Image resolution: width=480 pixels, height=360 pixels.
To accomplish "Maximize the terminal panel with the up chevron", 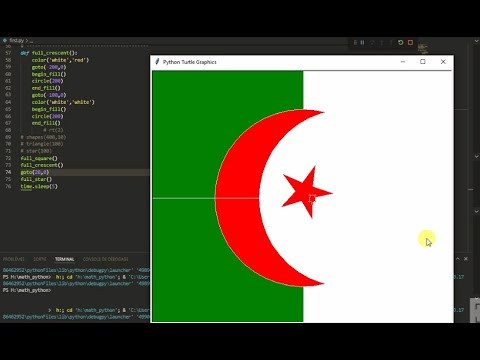I will [x=458, y=259].
